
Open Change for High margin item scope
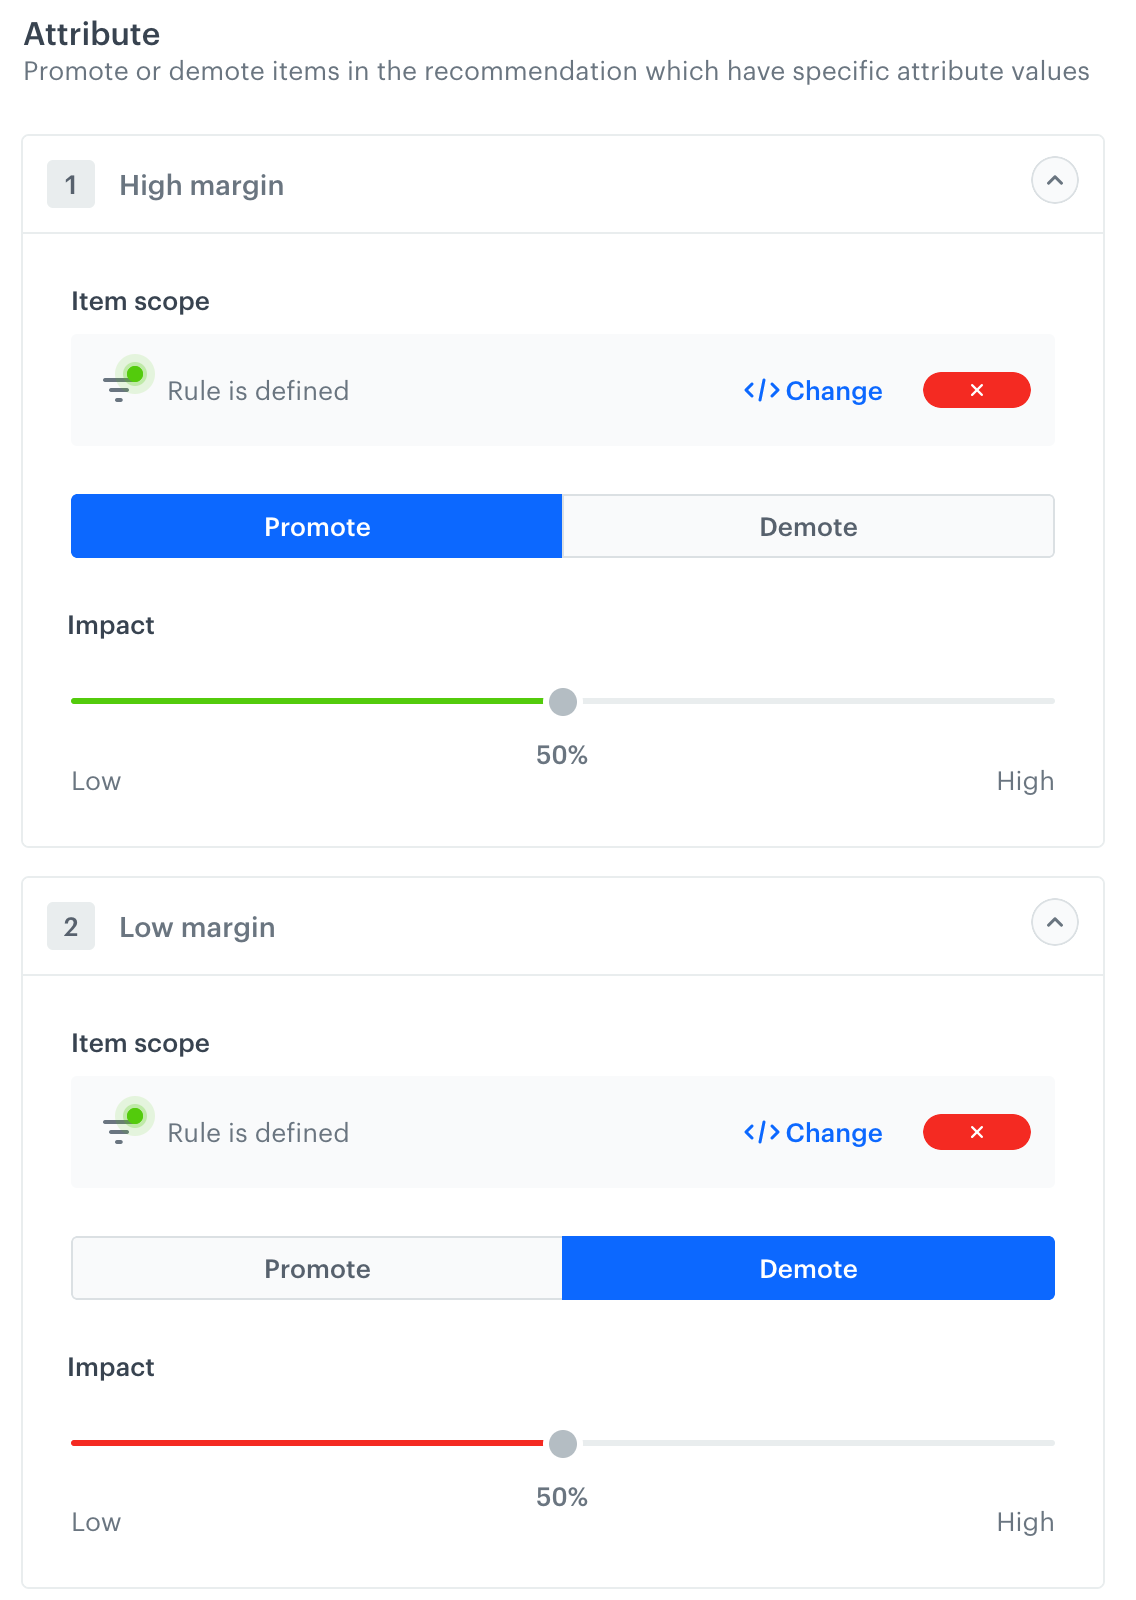(833, 390)
